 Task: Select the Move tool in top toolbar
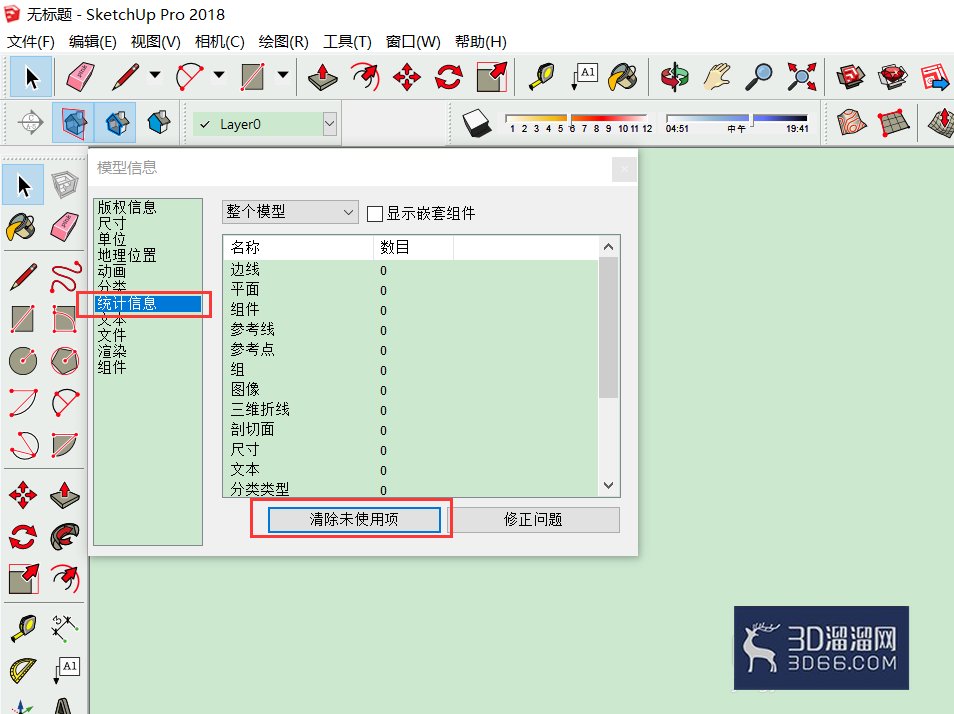pos(407,77)
